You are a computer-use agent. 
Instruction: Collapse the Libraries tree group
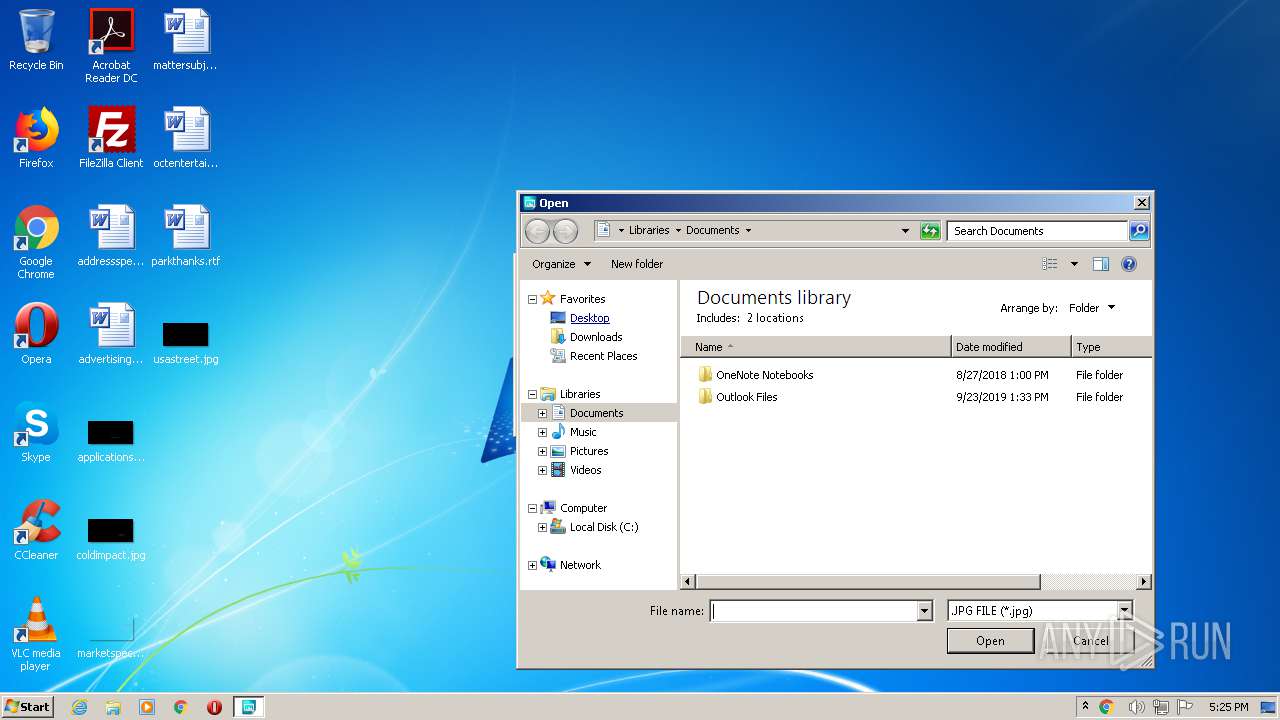click(532, 394)
